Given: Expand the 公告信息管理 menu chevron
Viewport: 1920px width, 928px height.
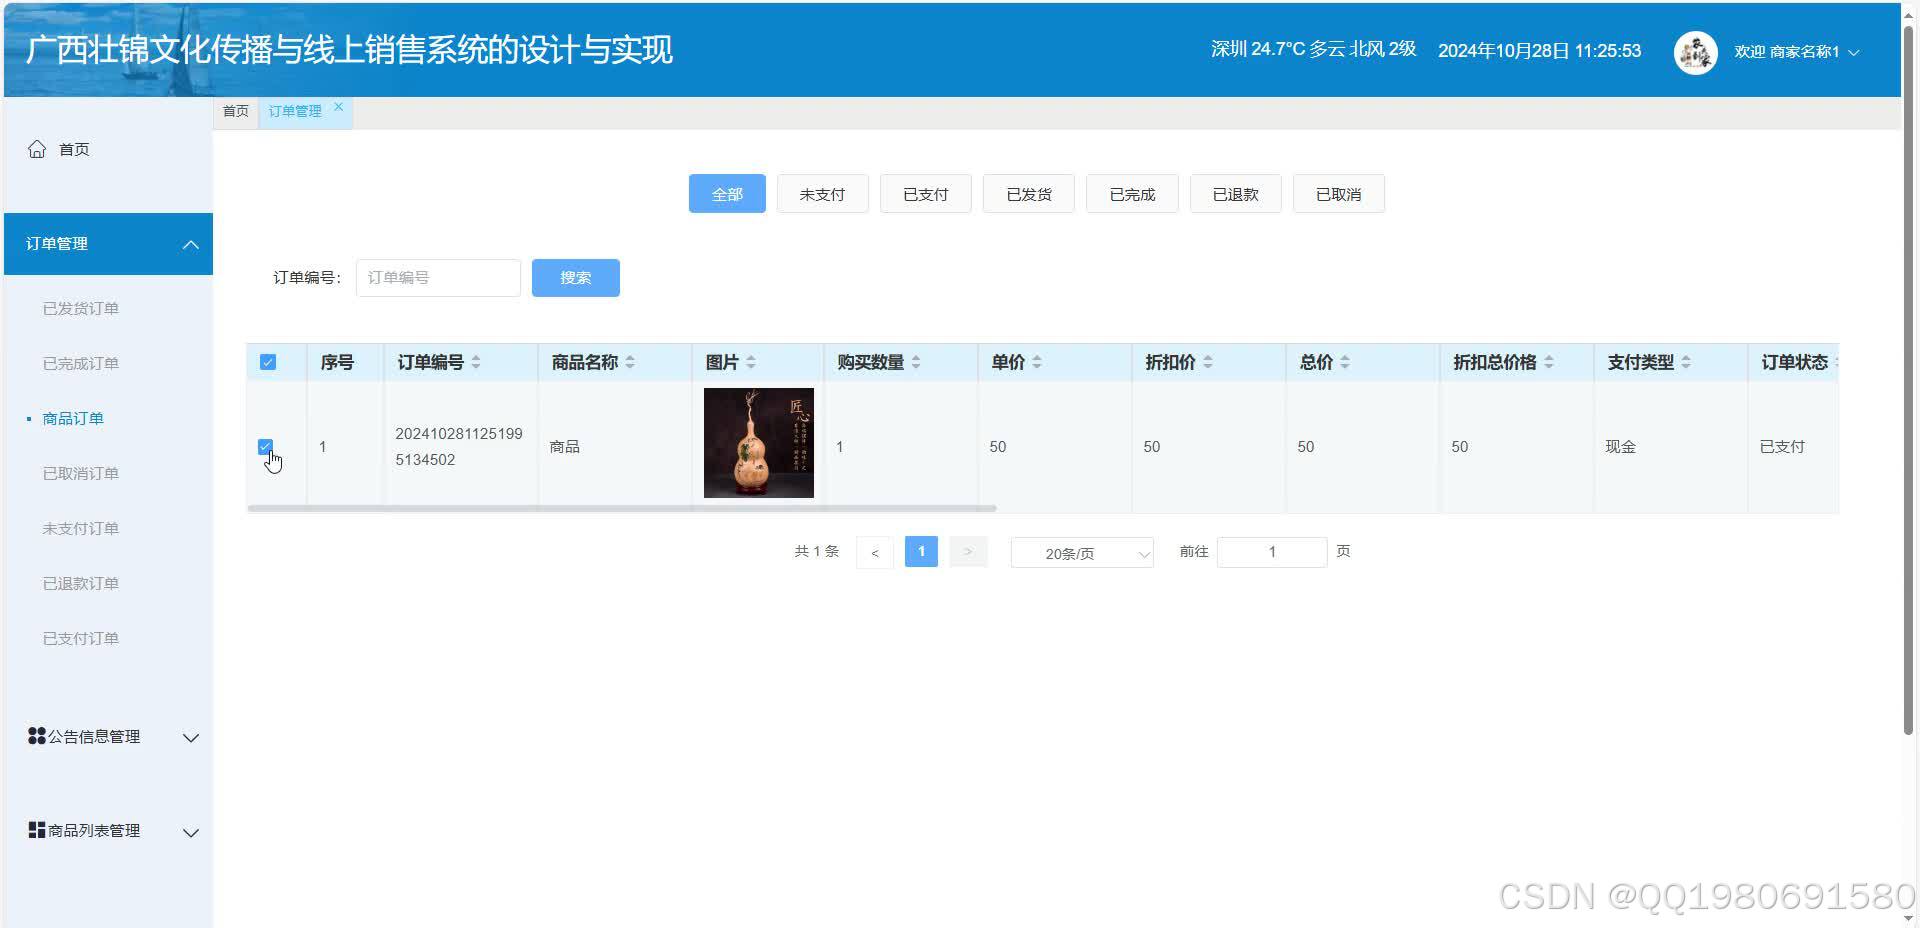Looking at the screenshot, I should click(190, 737).
